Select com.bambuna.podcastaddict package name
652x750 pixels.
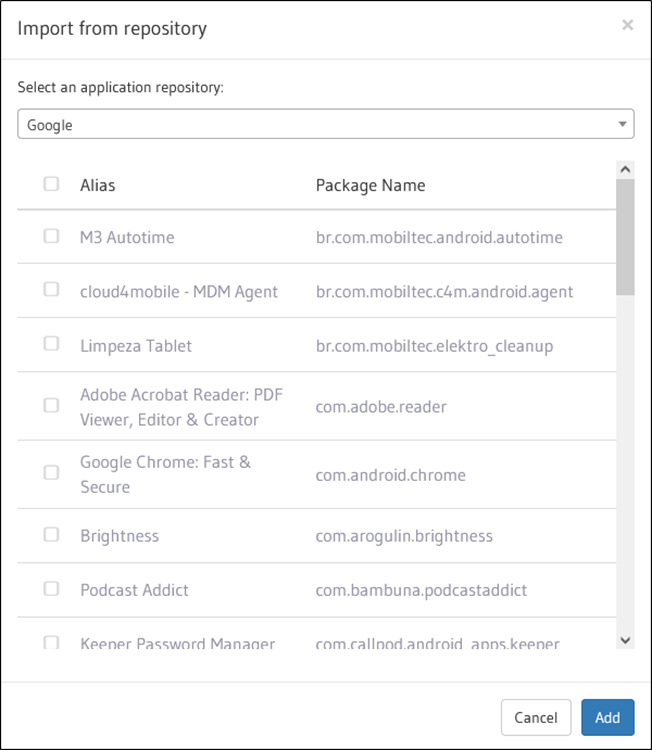pyautogui.click(x=421, y=591)
